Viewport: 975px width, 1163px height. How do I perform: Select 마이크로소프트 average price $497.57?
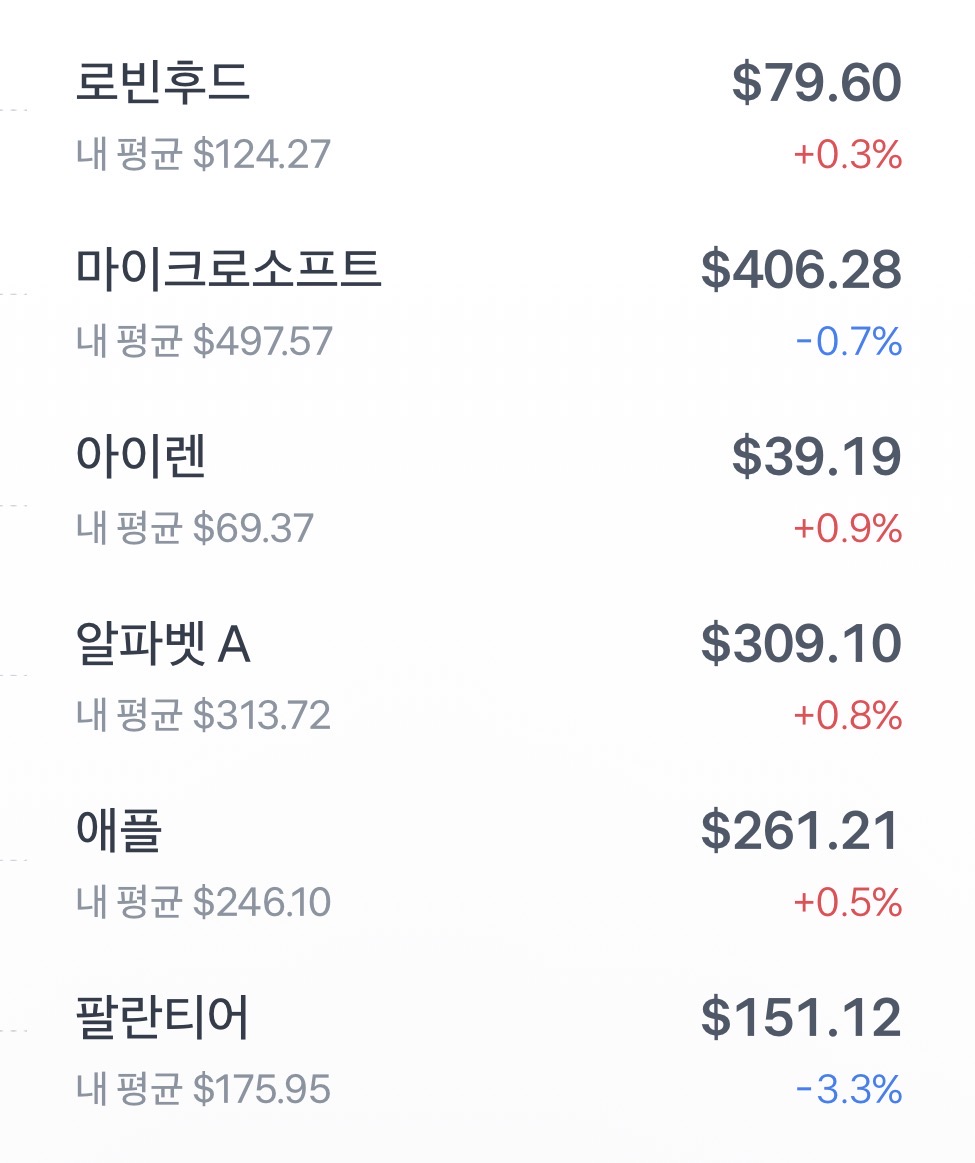pyautogui.click(x=204, y=342)
